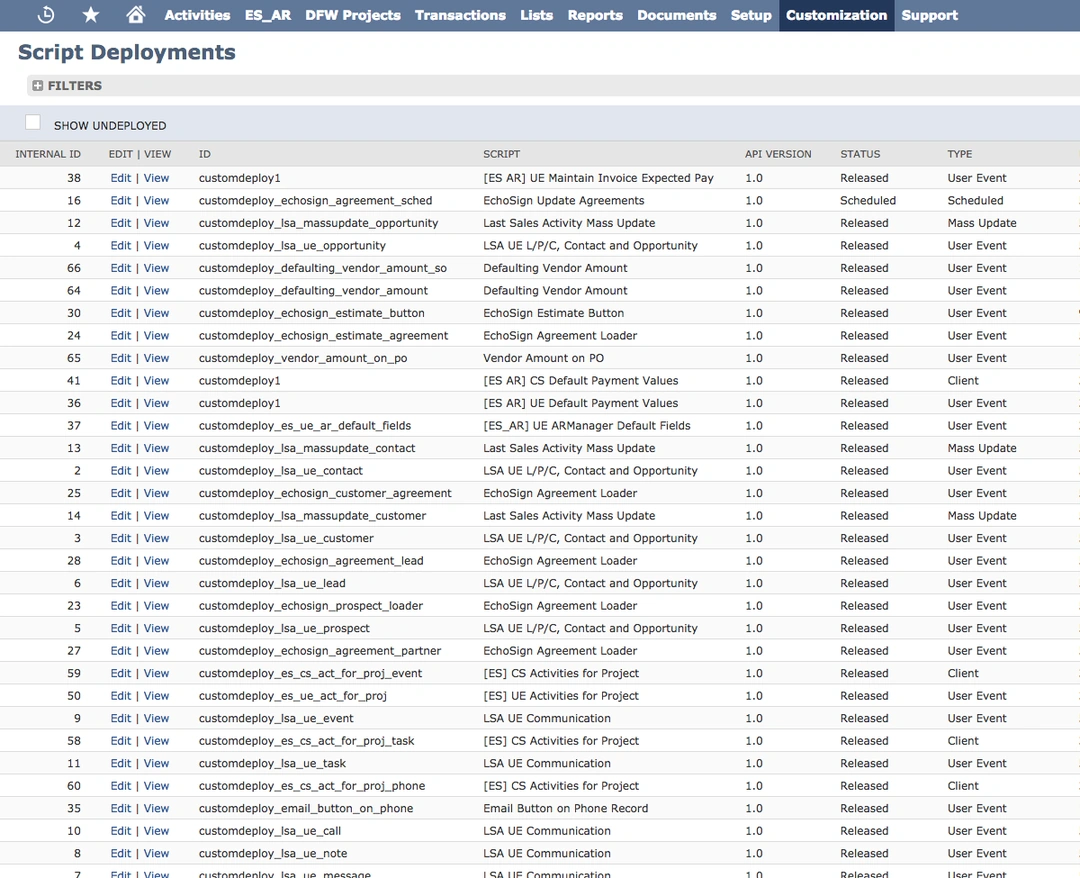Edit customdeploy_defaulting_vendor_amount_so deployment
This screenshot has width=1080, height=878.
point(121,268)
